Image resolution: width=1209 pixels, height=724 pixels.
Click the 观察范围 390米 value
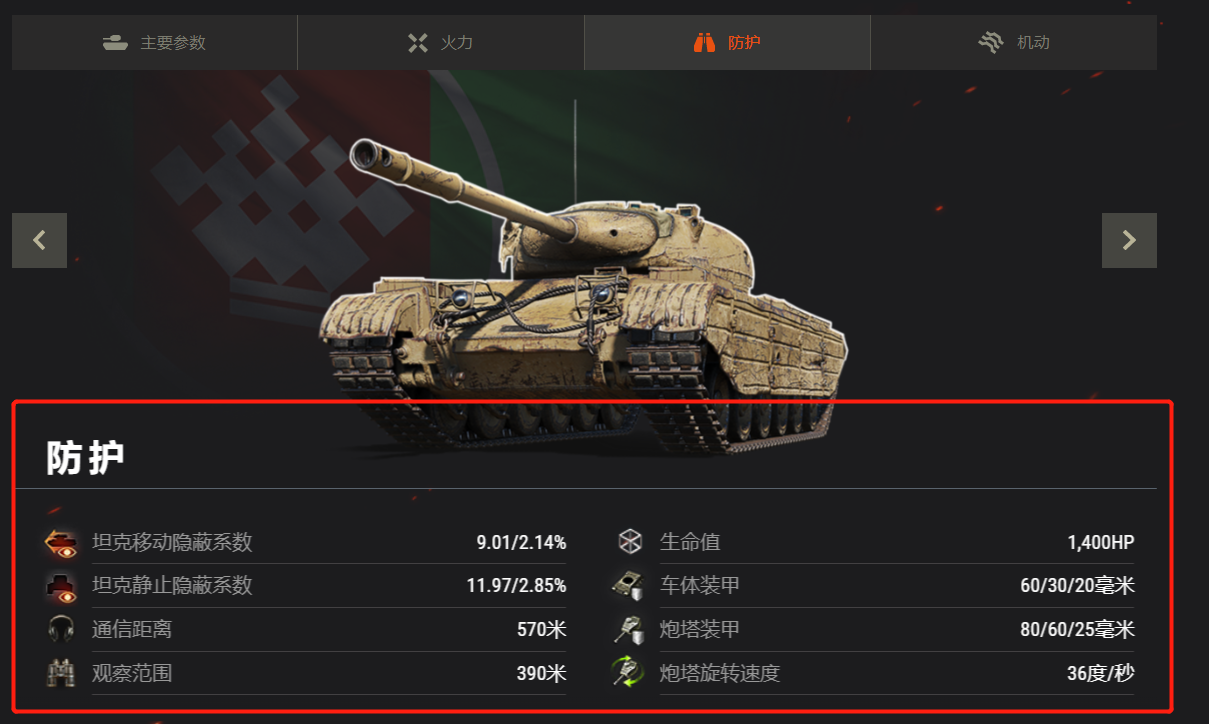coord(542,673)
